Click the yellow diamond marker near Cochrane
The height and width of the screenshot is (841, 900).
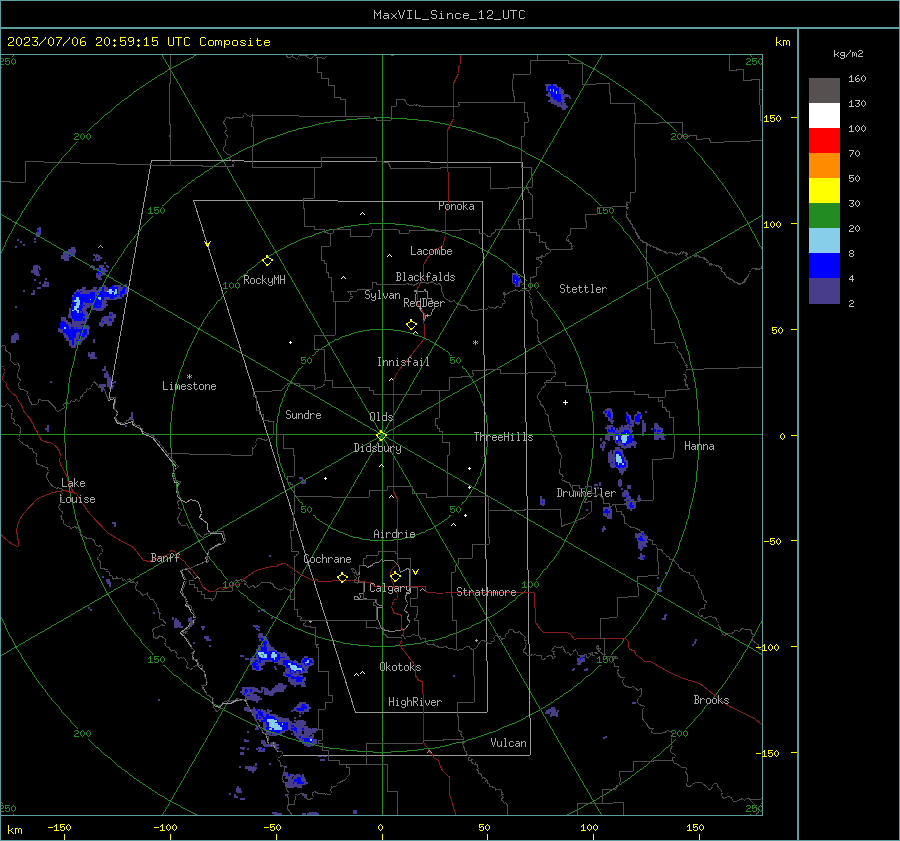point(342,578)
